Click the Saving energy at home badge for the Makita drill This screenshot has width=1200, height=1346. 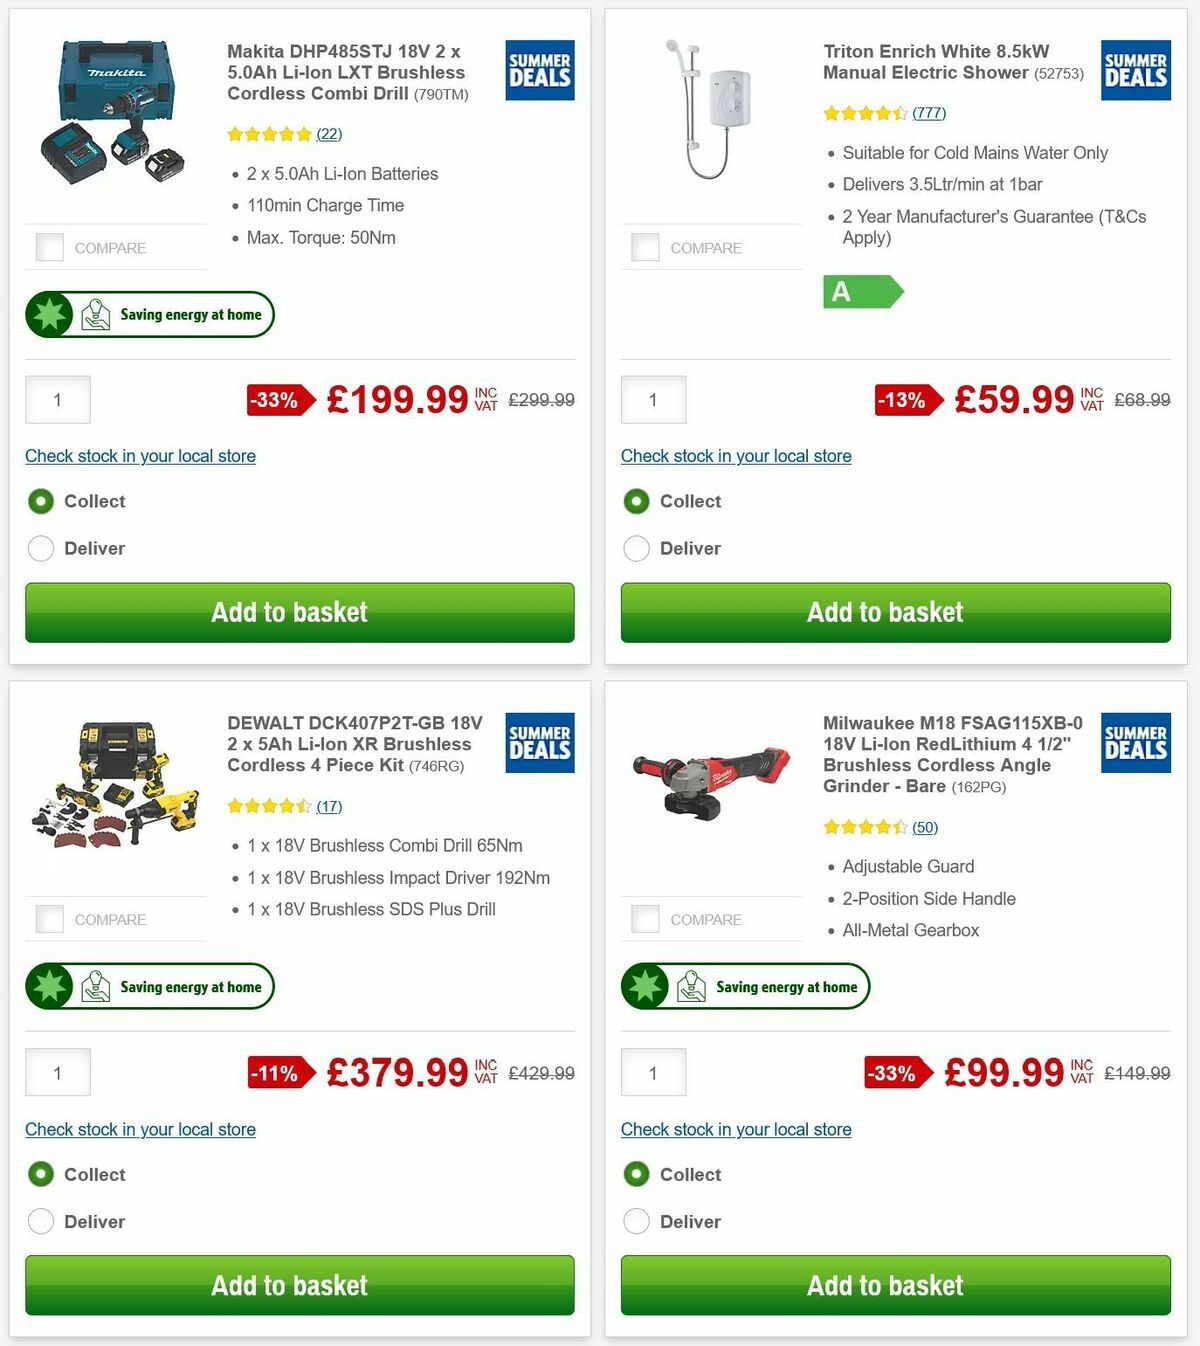point(148,314)
